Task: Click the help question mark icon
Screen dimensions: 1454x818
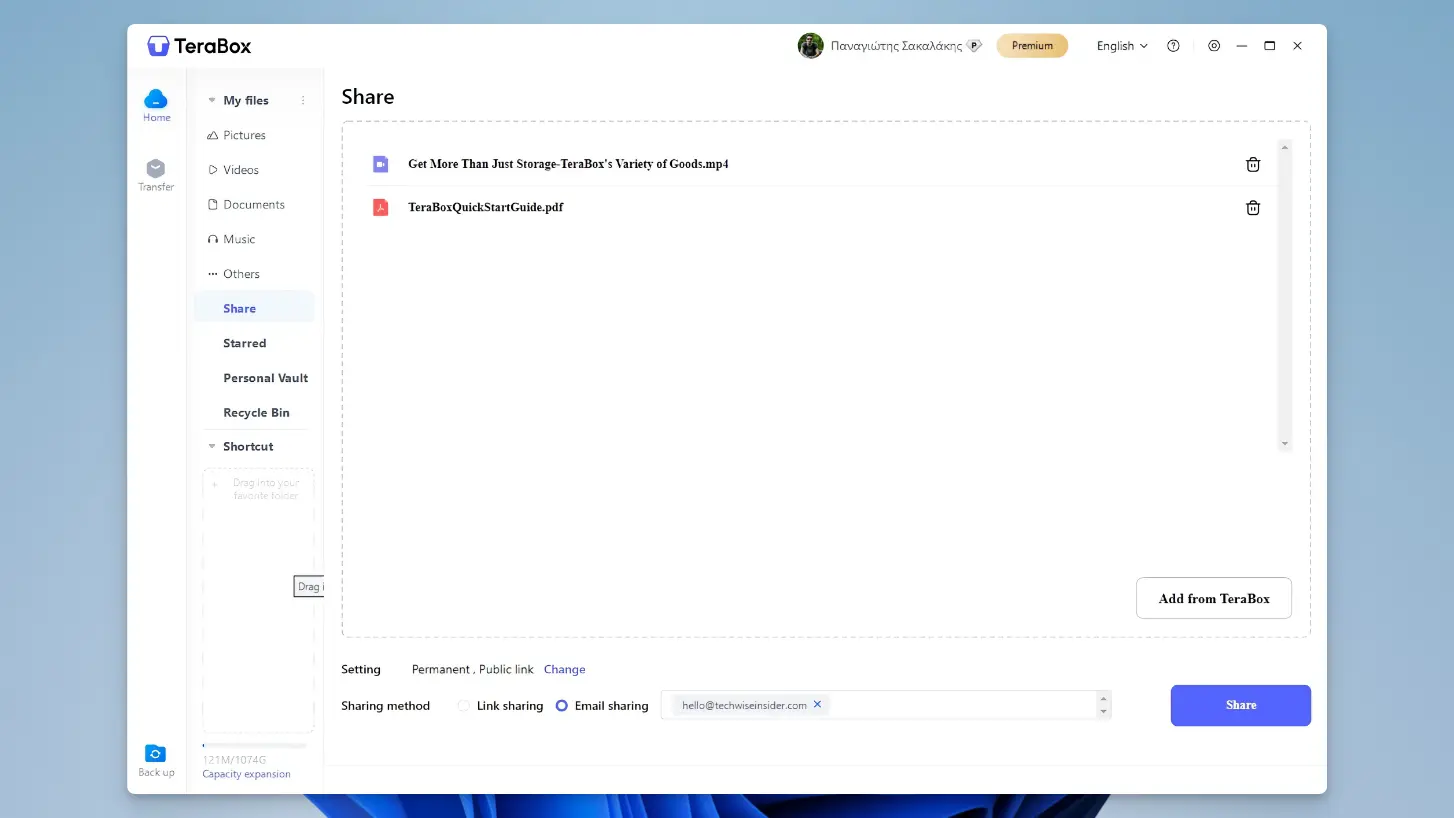Action: coord(1173,45)
